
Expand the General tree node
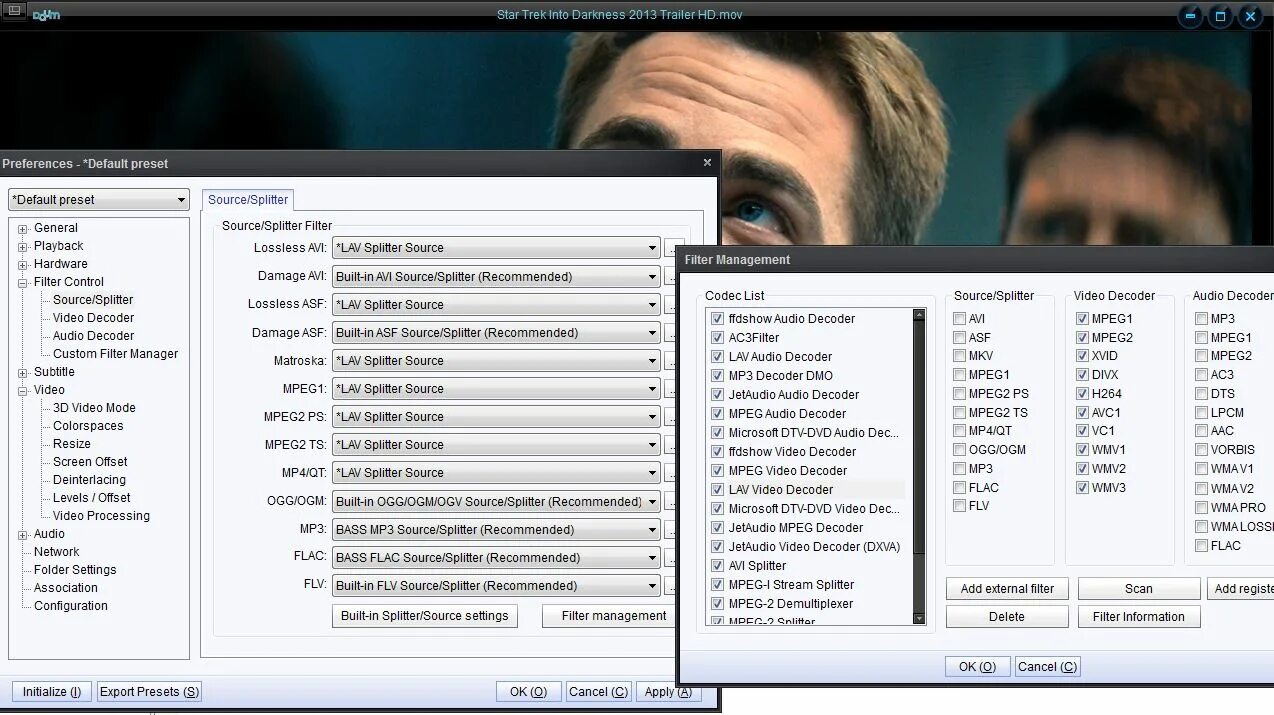click(x=22, y=228)
